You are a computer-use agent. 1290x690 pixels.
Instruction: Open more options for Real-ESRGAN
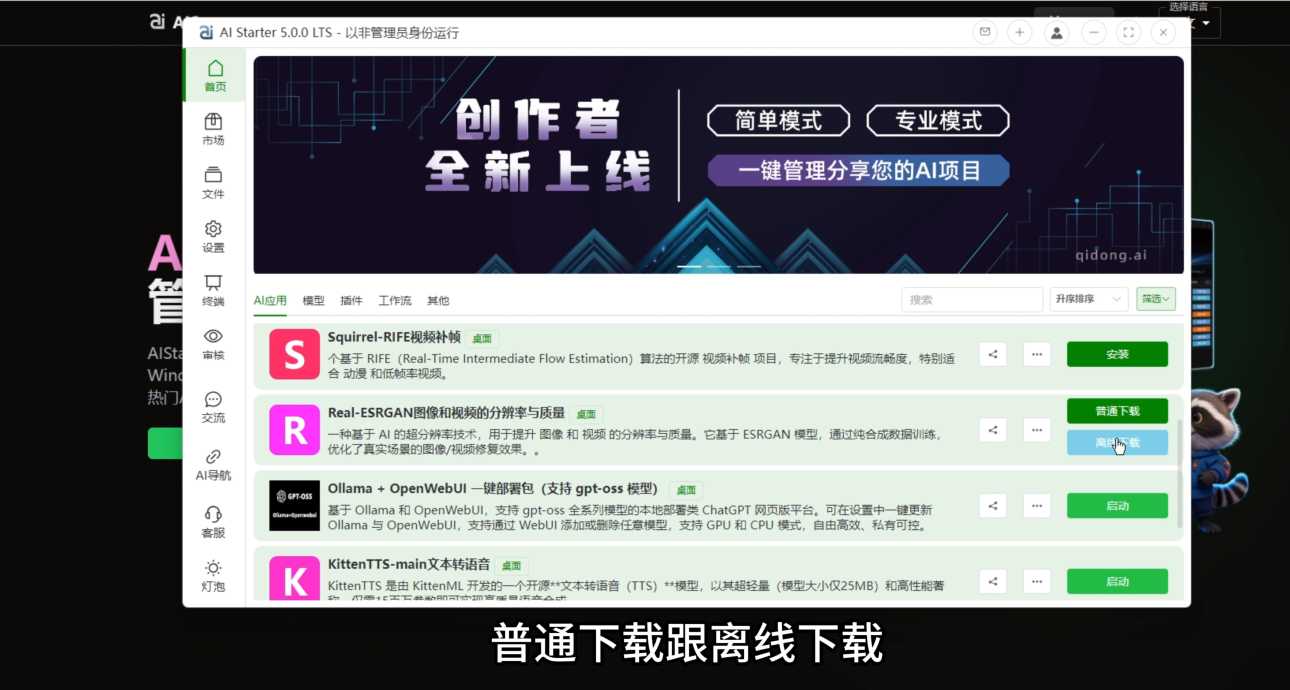click(x=1037, y=430)
